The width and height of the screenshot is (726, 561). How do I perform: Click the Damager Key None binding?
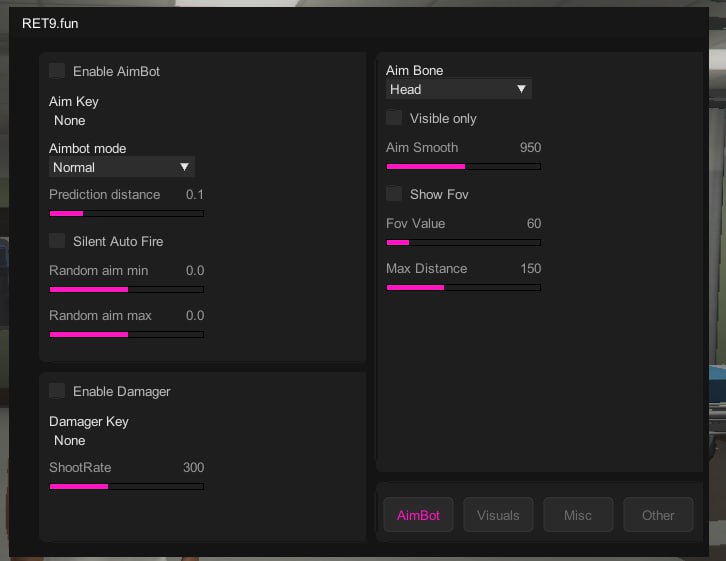[x=70, y=440]
